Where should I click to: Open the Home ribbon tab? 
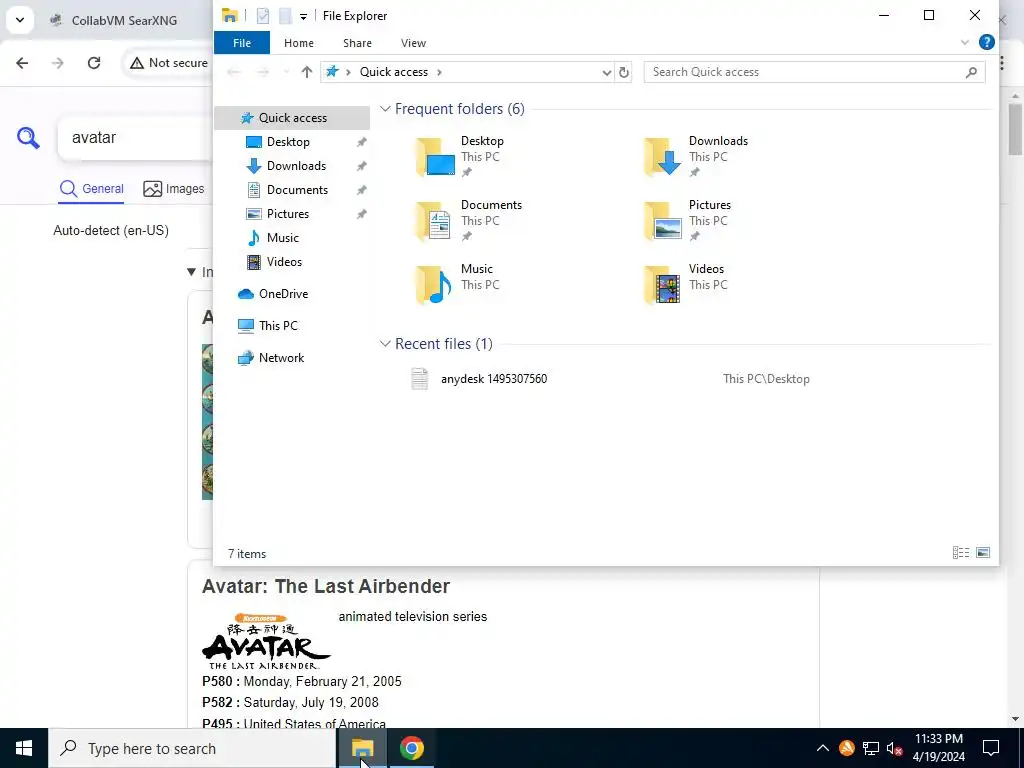point(298,43)
